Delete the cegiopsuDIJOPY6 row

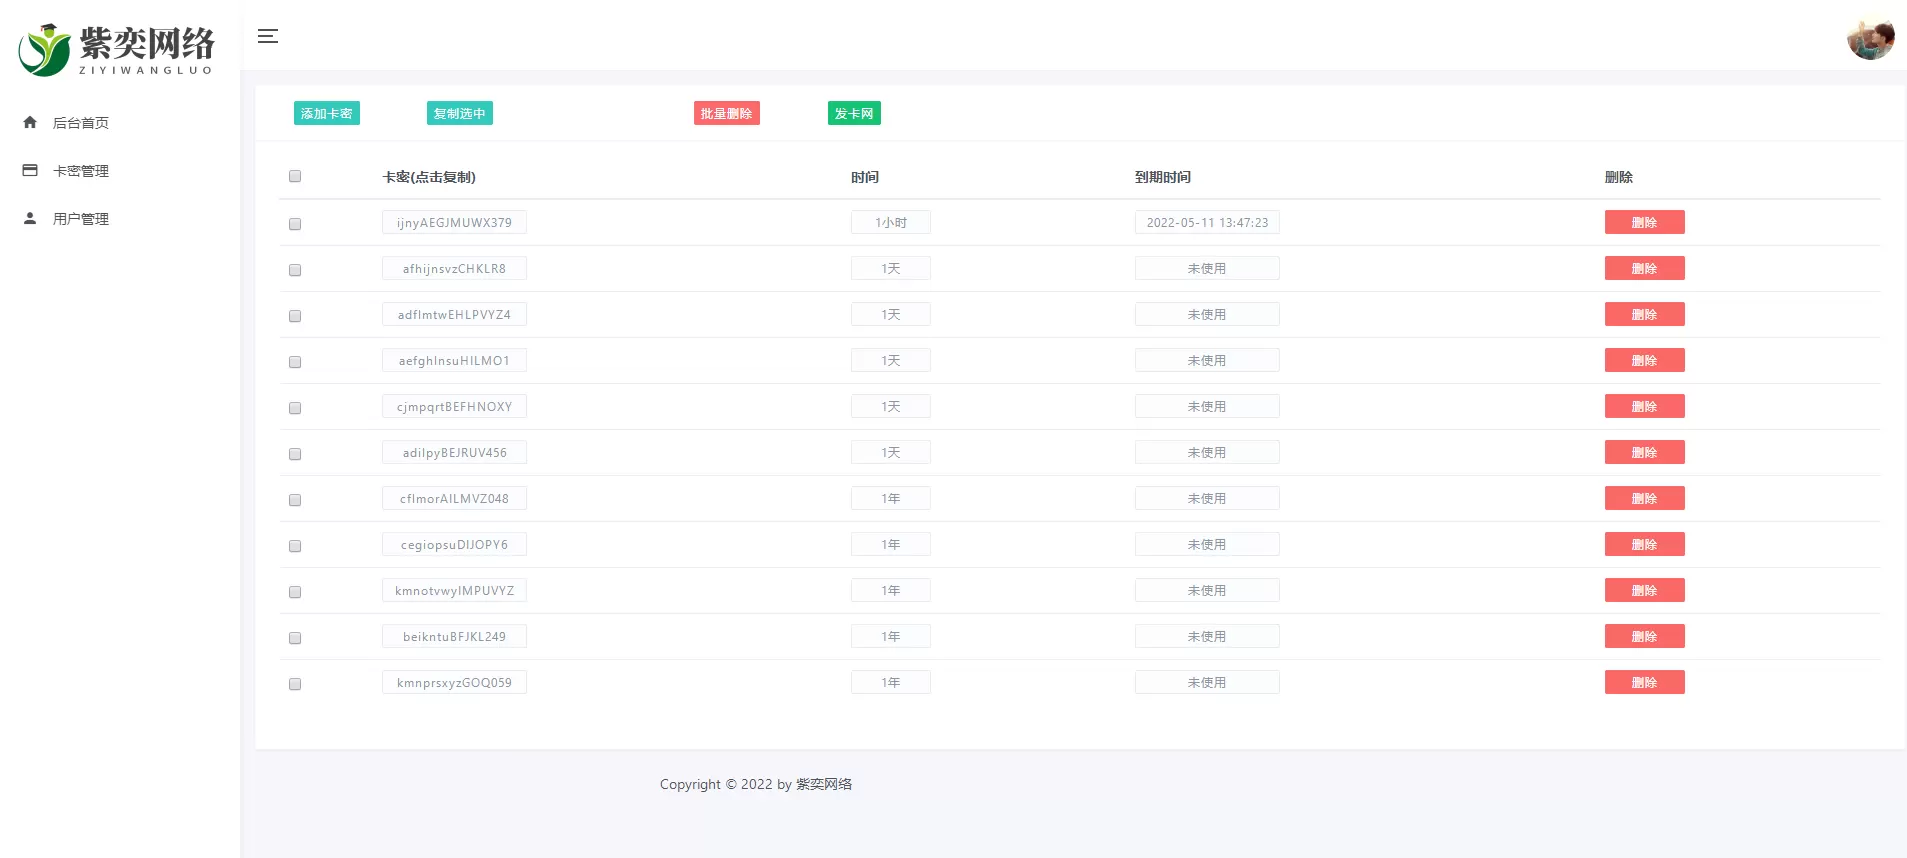click(1644, 544)
